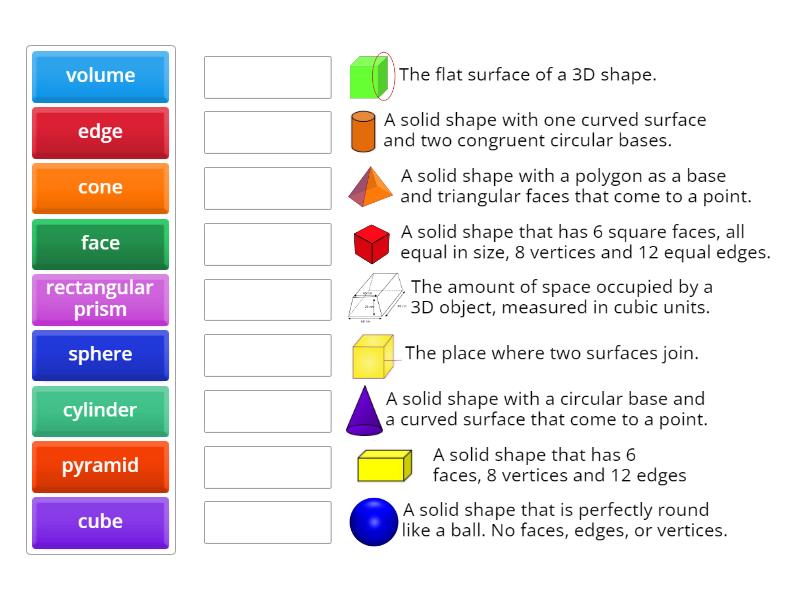
Task: Select the volume word tile
Action: tap(100, 76)
